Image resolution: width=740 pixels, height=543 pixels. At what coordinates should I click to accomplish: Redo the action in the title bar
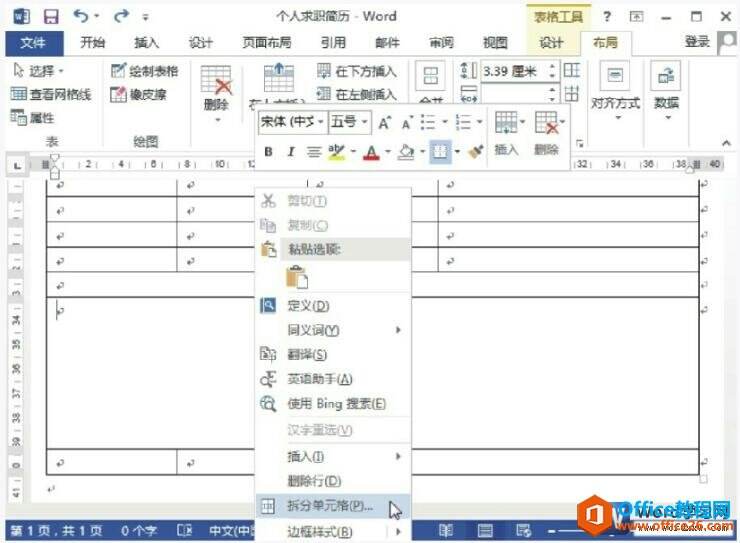point(121,17)
